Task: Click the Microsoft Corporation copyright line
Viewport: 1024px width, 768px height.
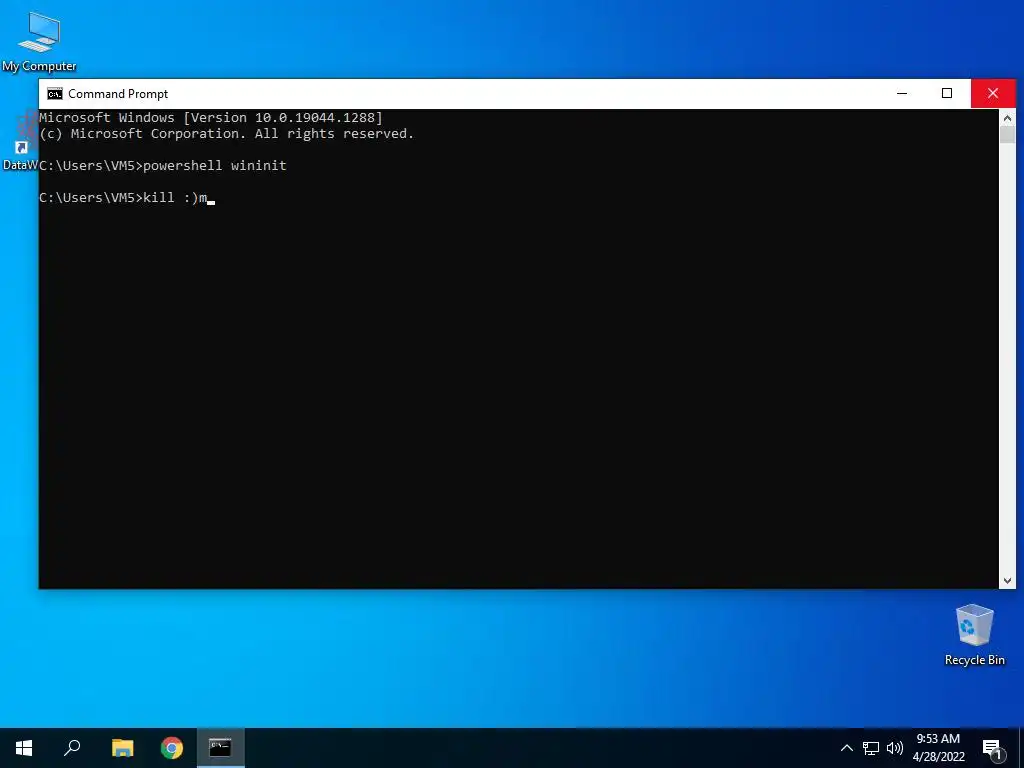Action: [x=227, y=134]
